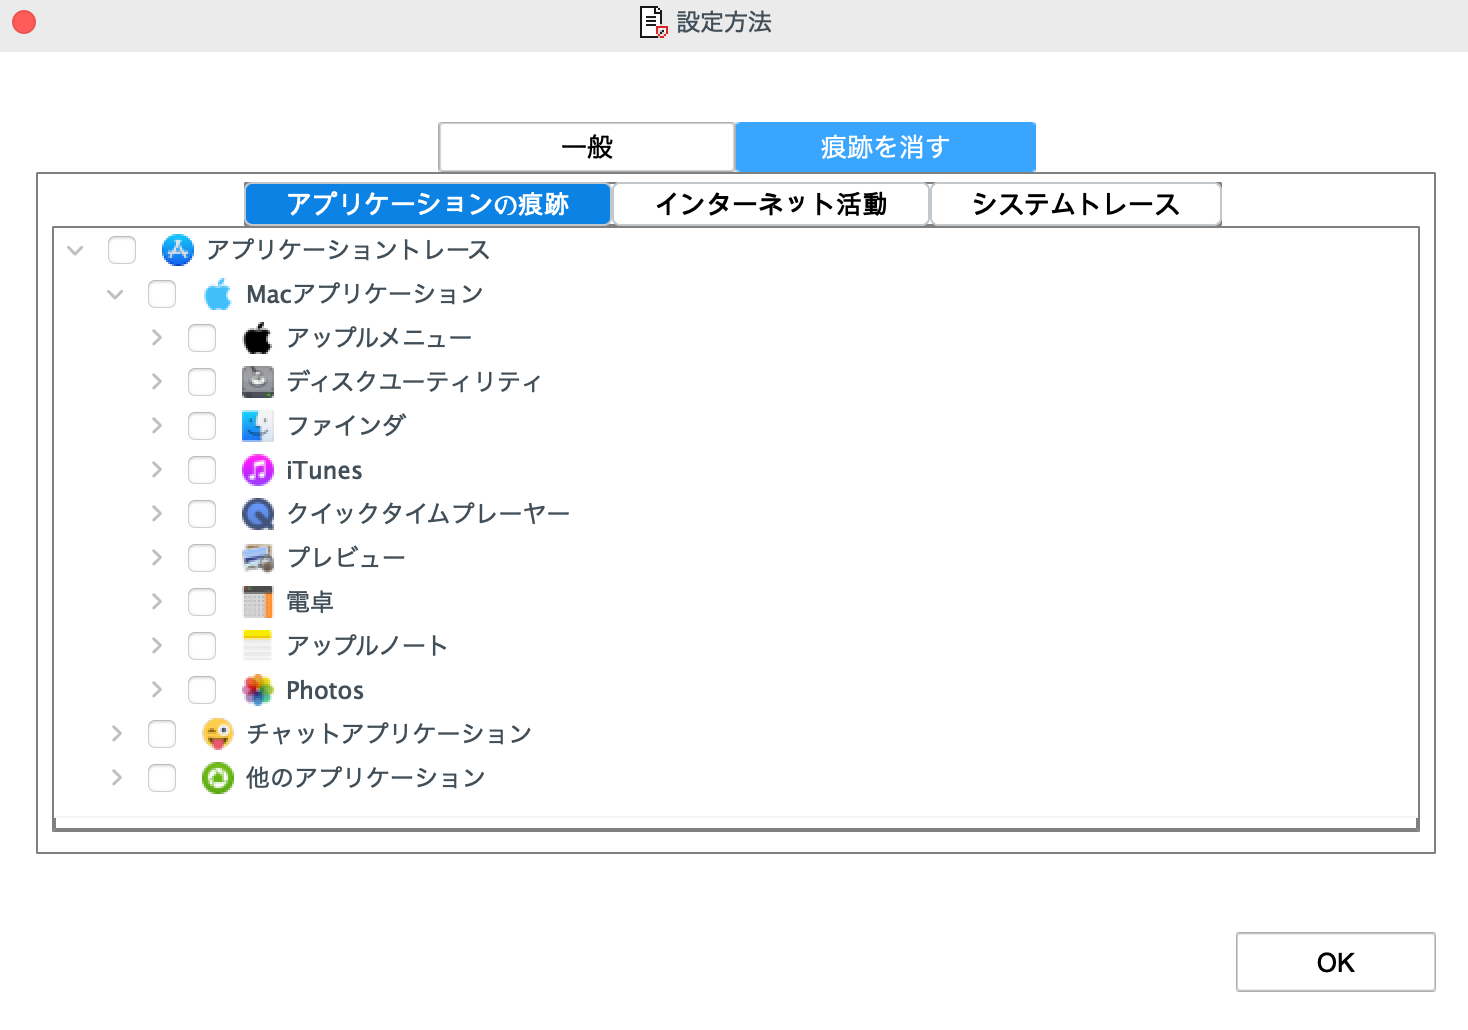Click the yellow Notes icon beside アップルノート
The height and width of the screenshot is (1030, 1468).
tap(258, 646)
